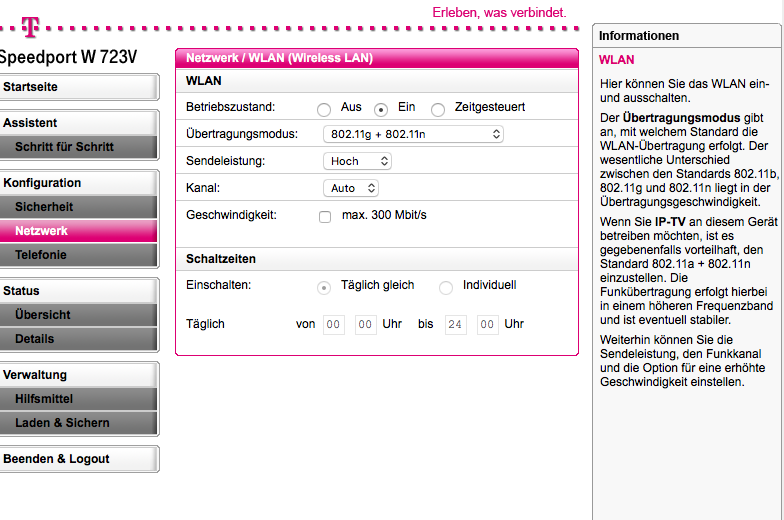Open the status Details page
Viewport: 784px width, 520px height.
[x=78, y=339]
